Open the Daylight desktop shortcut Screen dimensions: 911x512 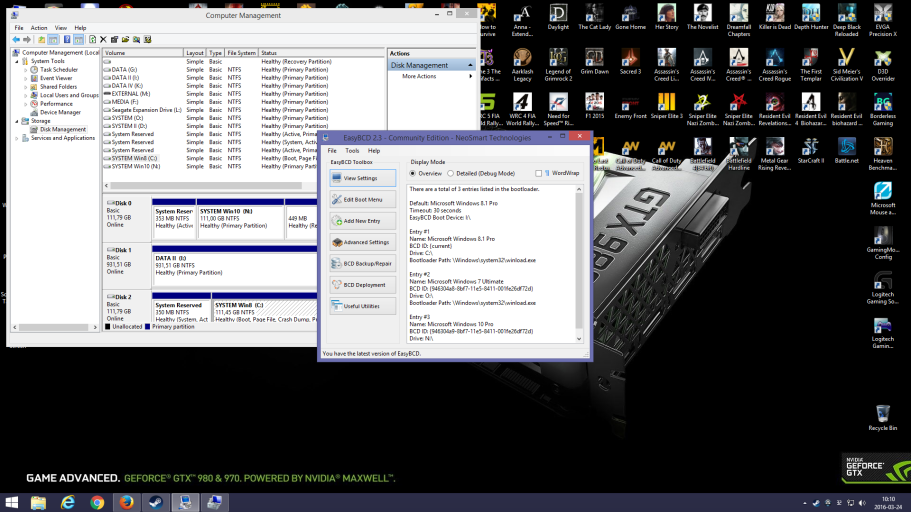click(x=558, y=17)
